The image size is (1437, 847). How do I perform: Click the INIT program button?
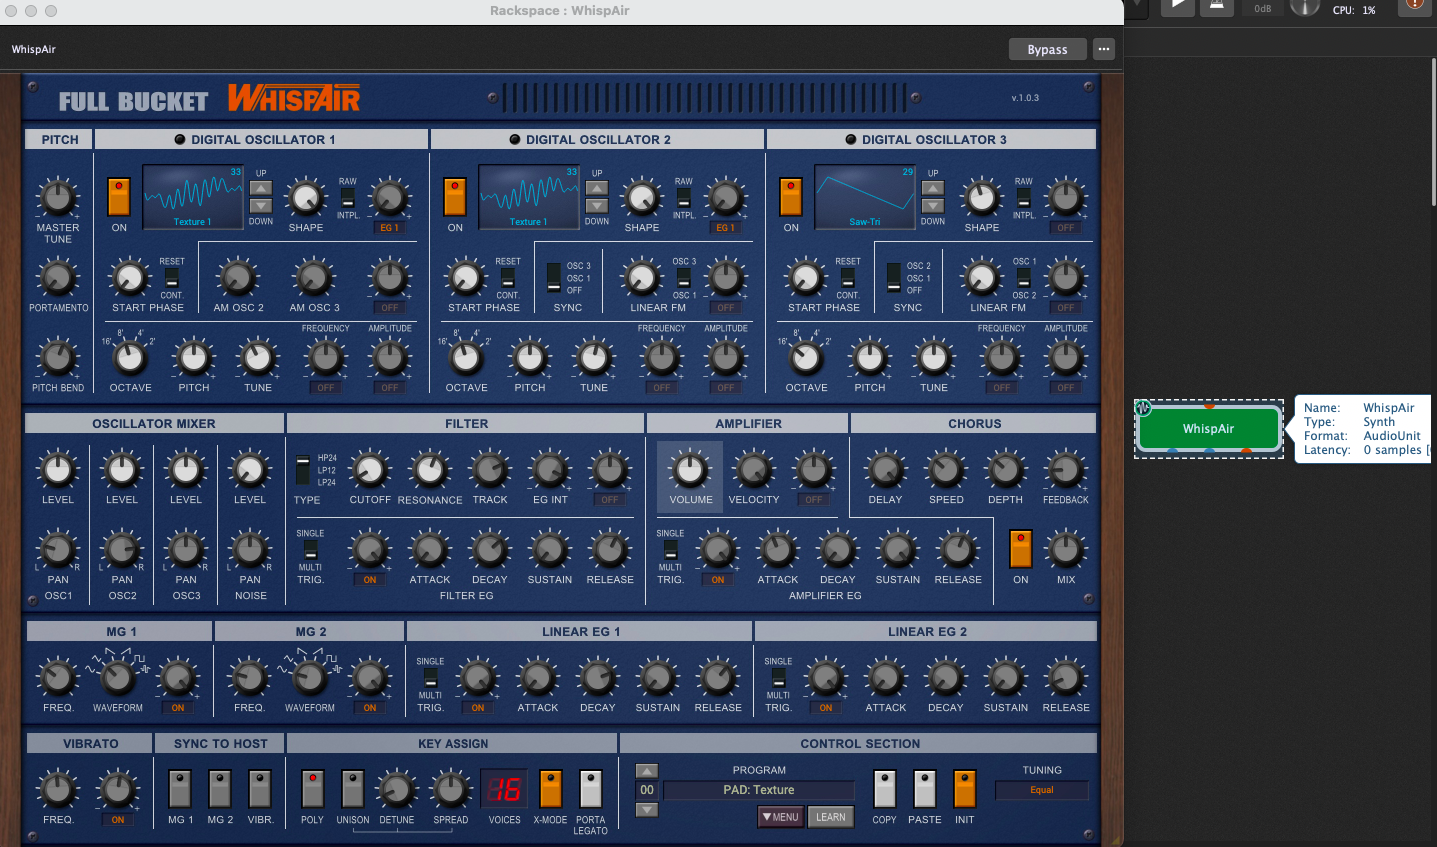pyautogui.click(x=965, y=789)
